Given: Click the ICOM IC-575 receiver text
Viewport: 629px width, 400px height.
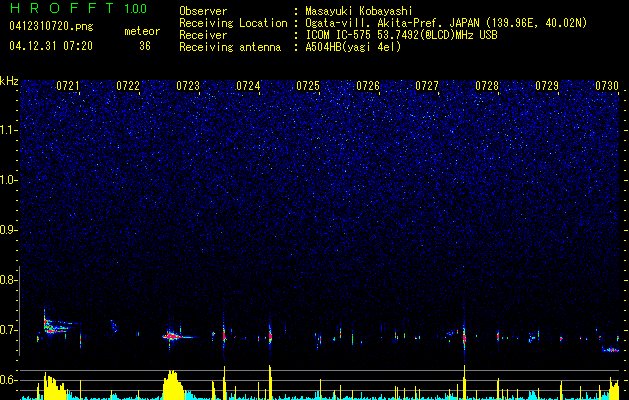Looking at the screenshot, I should point(401,35).
